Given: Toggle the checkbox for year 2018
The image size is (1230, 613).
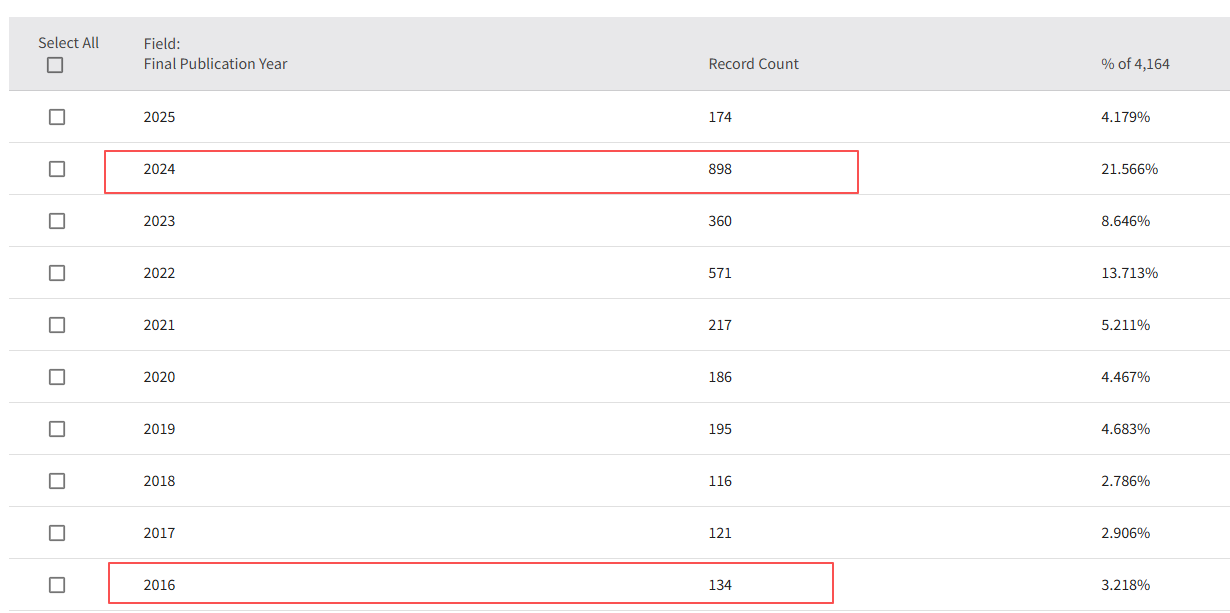Looking at the screenshot, I should point(57,481).
